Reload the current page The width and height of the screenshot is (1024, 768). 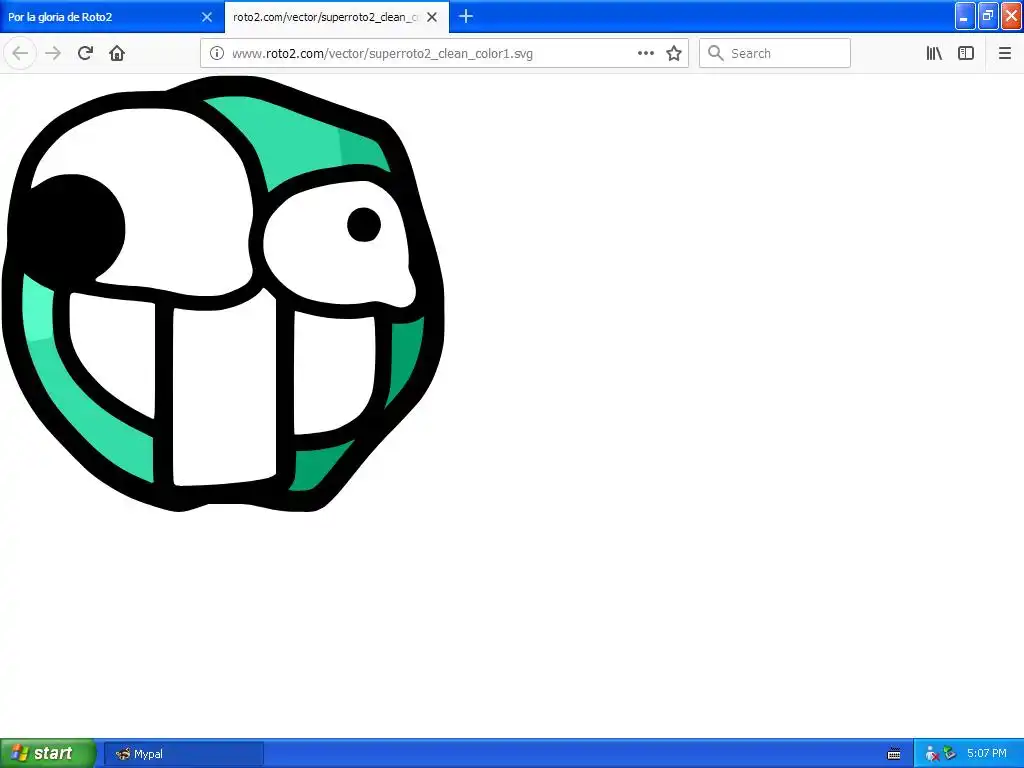(85, 53)
